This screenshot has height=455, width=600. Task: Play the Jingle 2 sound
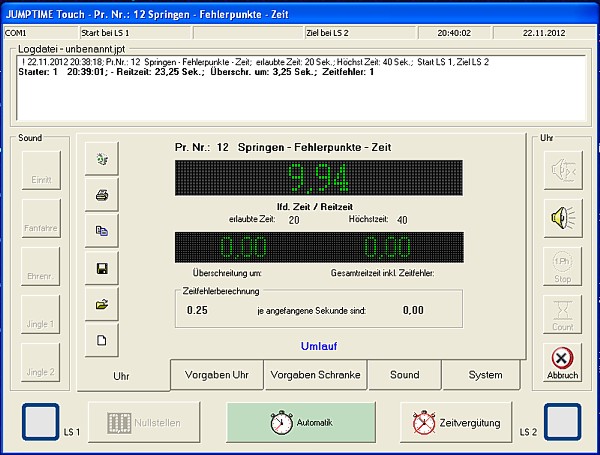pos(41,362)
